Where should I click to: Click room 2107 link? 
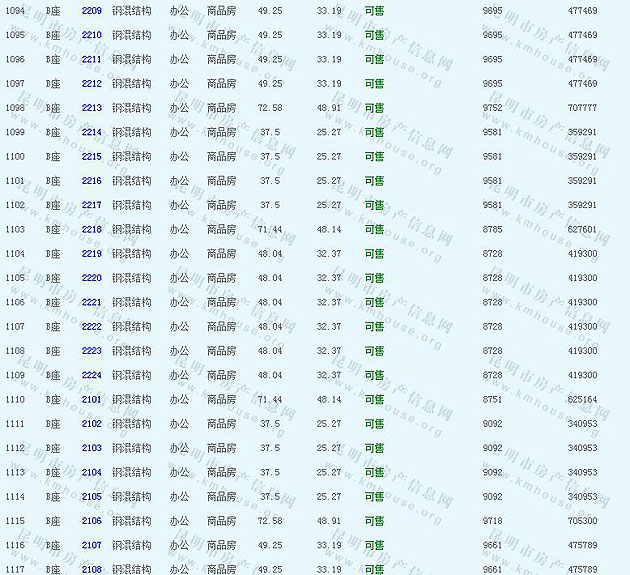(91, 545)
